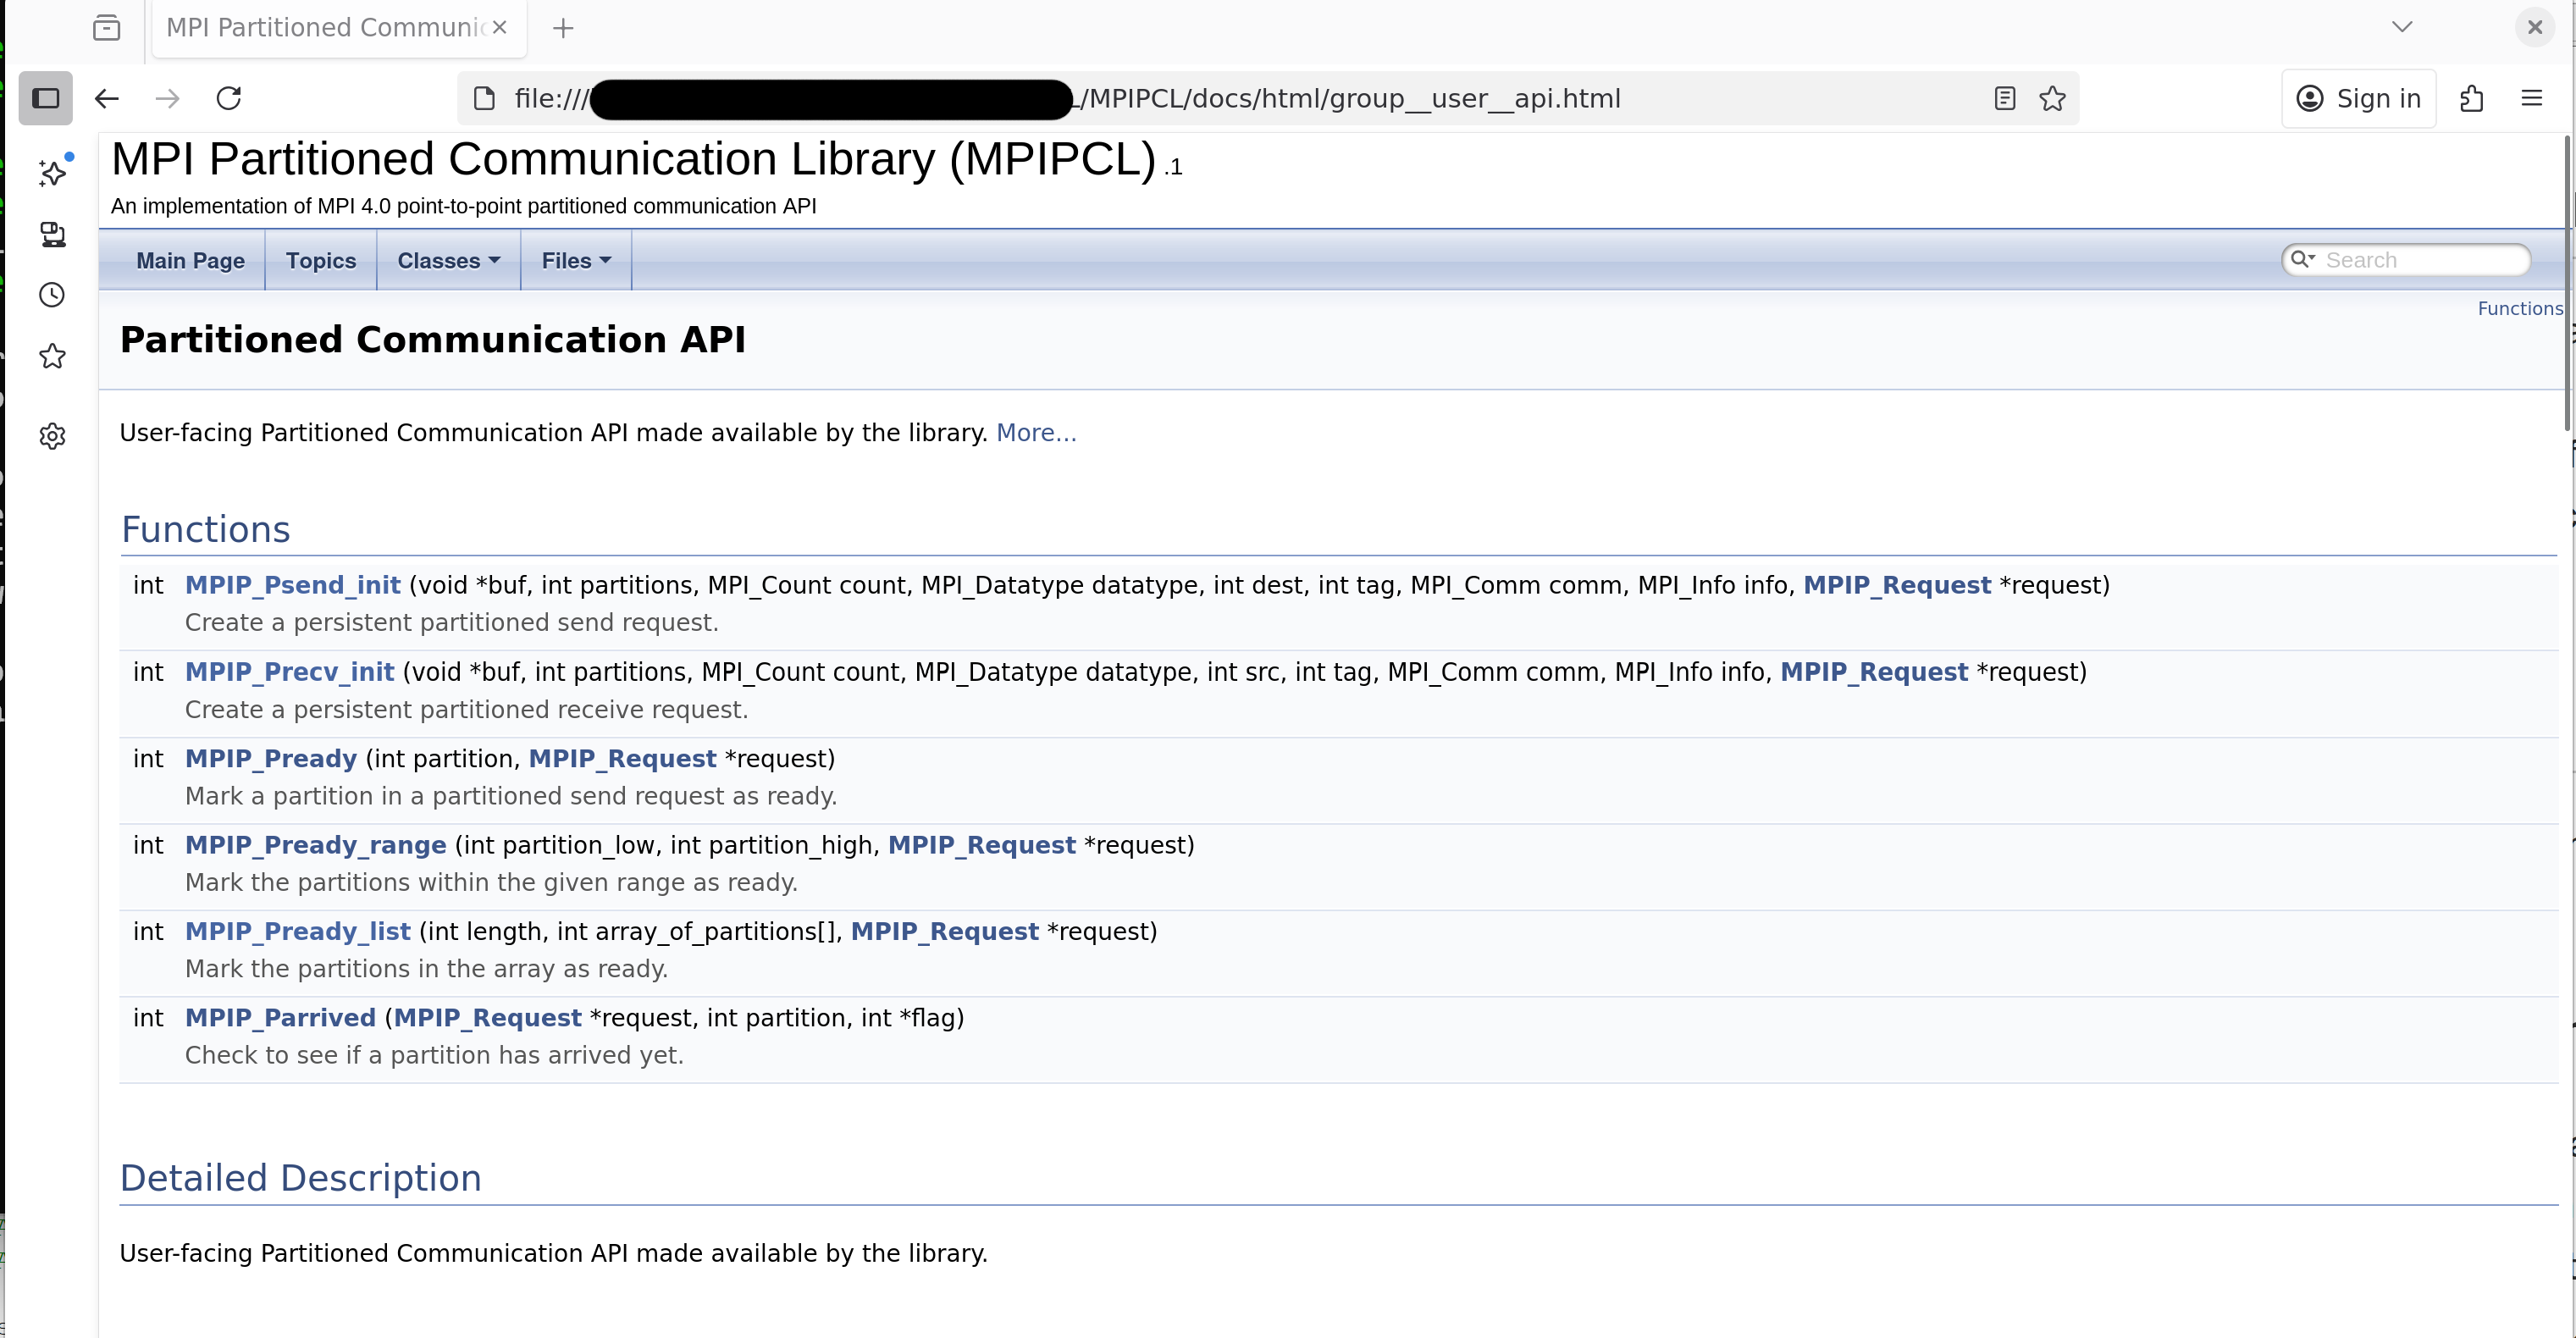Open a new browser tab
Viewport: 2576px width, 1338px height.
tap(563, 28)
